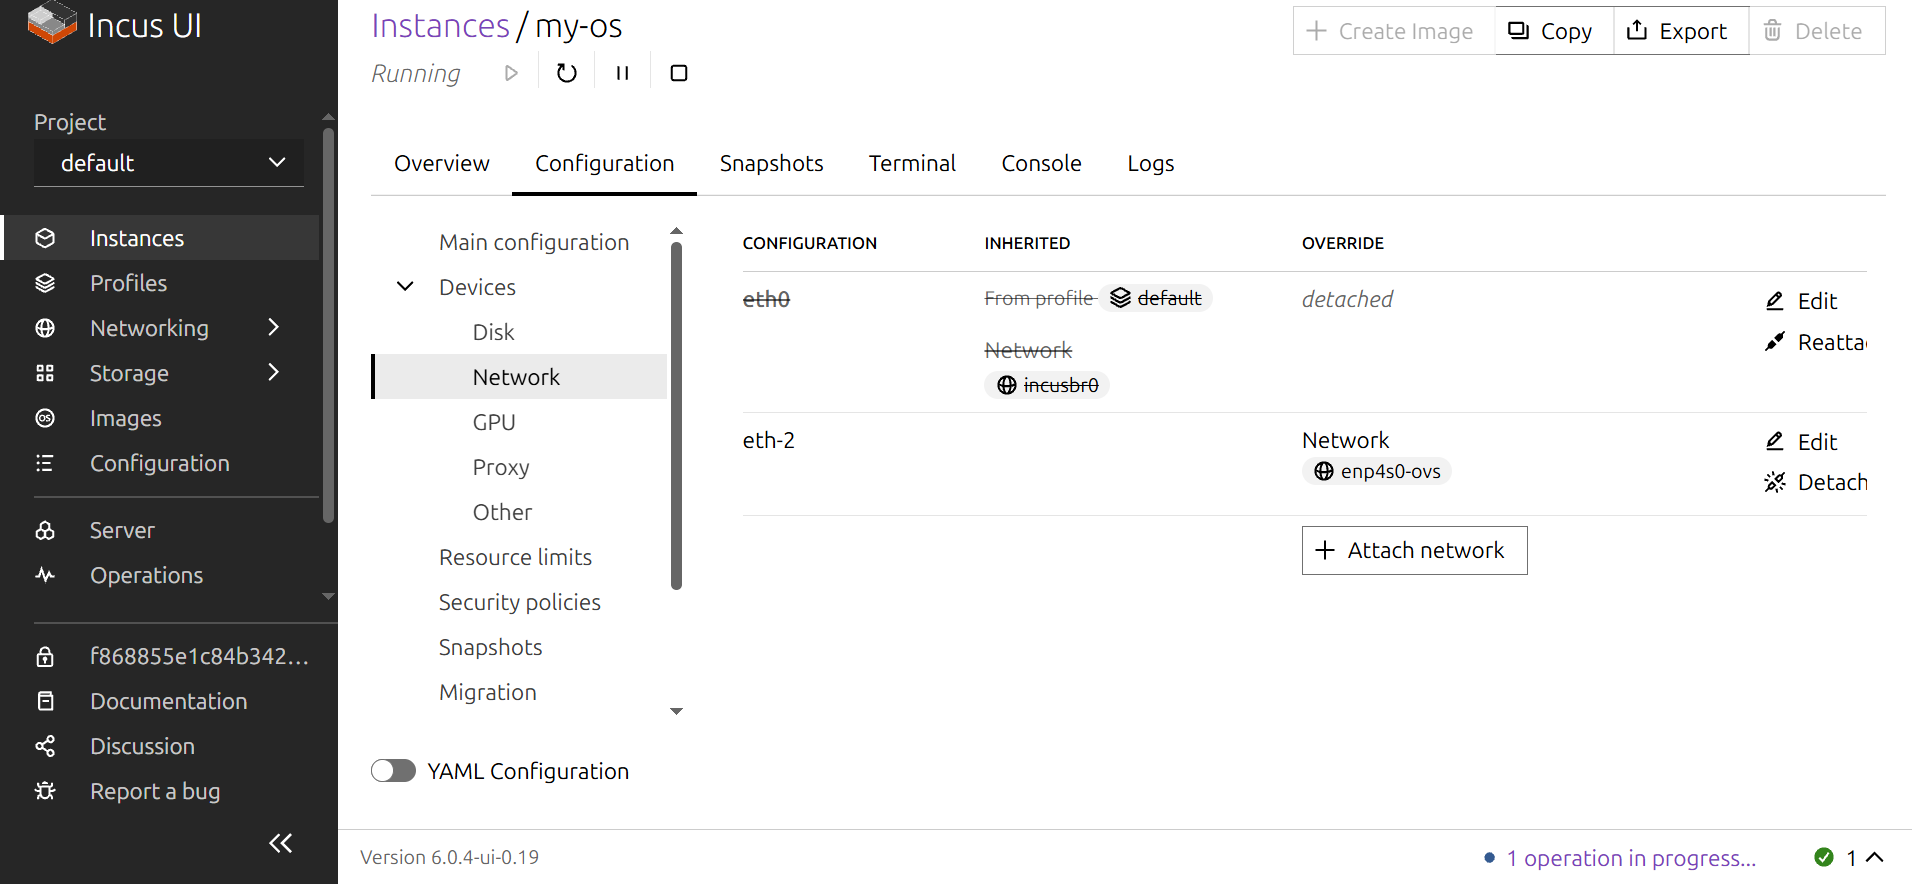Expand the Storage sidebar submenu

(x=273, y=373)
